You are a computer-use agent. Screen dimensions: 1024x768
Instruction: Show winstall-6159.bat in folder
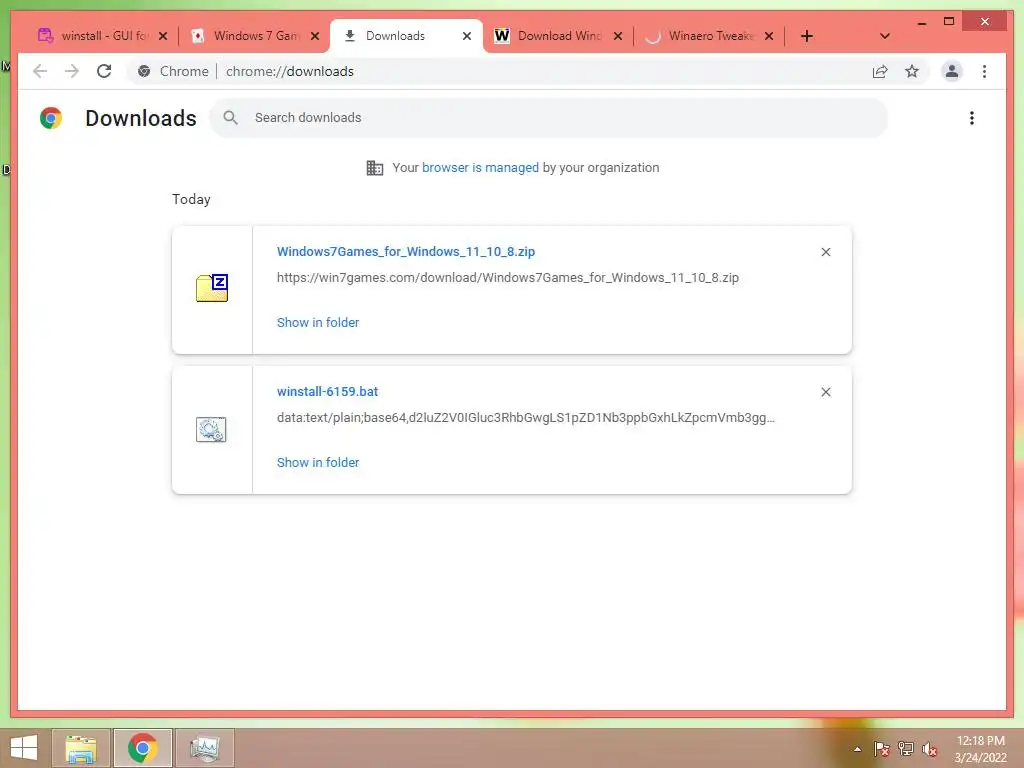(x=318, y=462)
